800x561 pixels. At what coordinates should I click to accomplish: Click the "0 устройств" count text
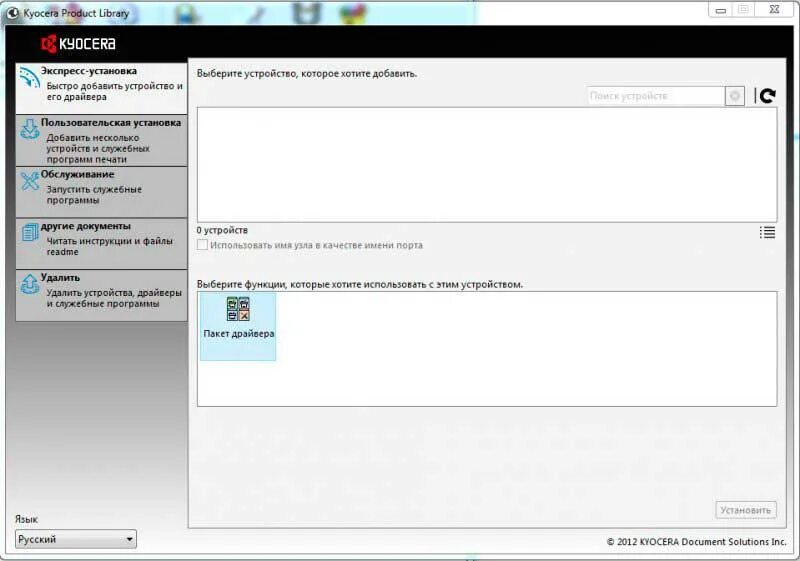coord(222,231)
